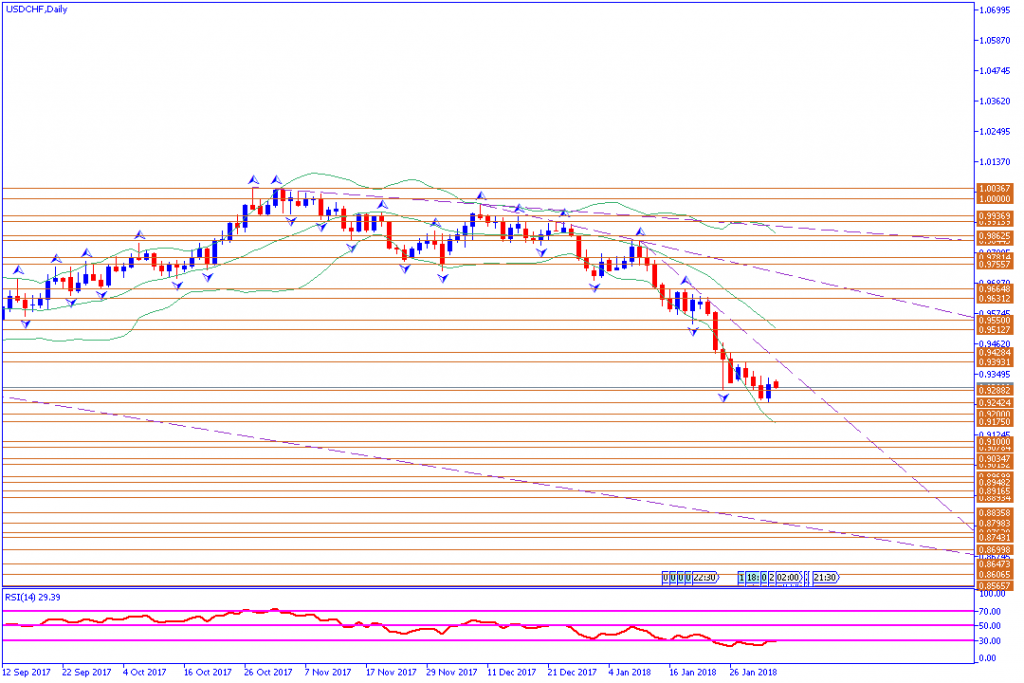Image resolution: width=1024 pixels, height=683 pixels.
Task: Click the 0.93495 price axis value
Action: pyautogui.click(x=995, y=375)
